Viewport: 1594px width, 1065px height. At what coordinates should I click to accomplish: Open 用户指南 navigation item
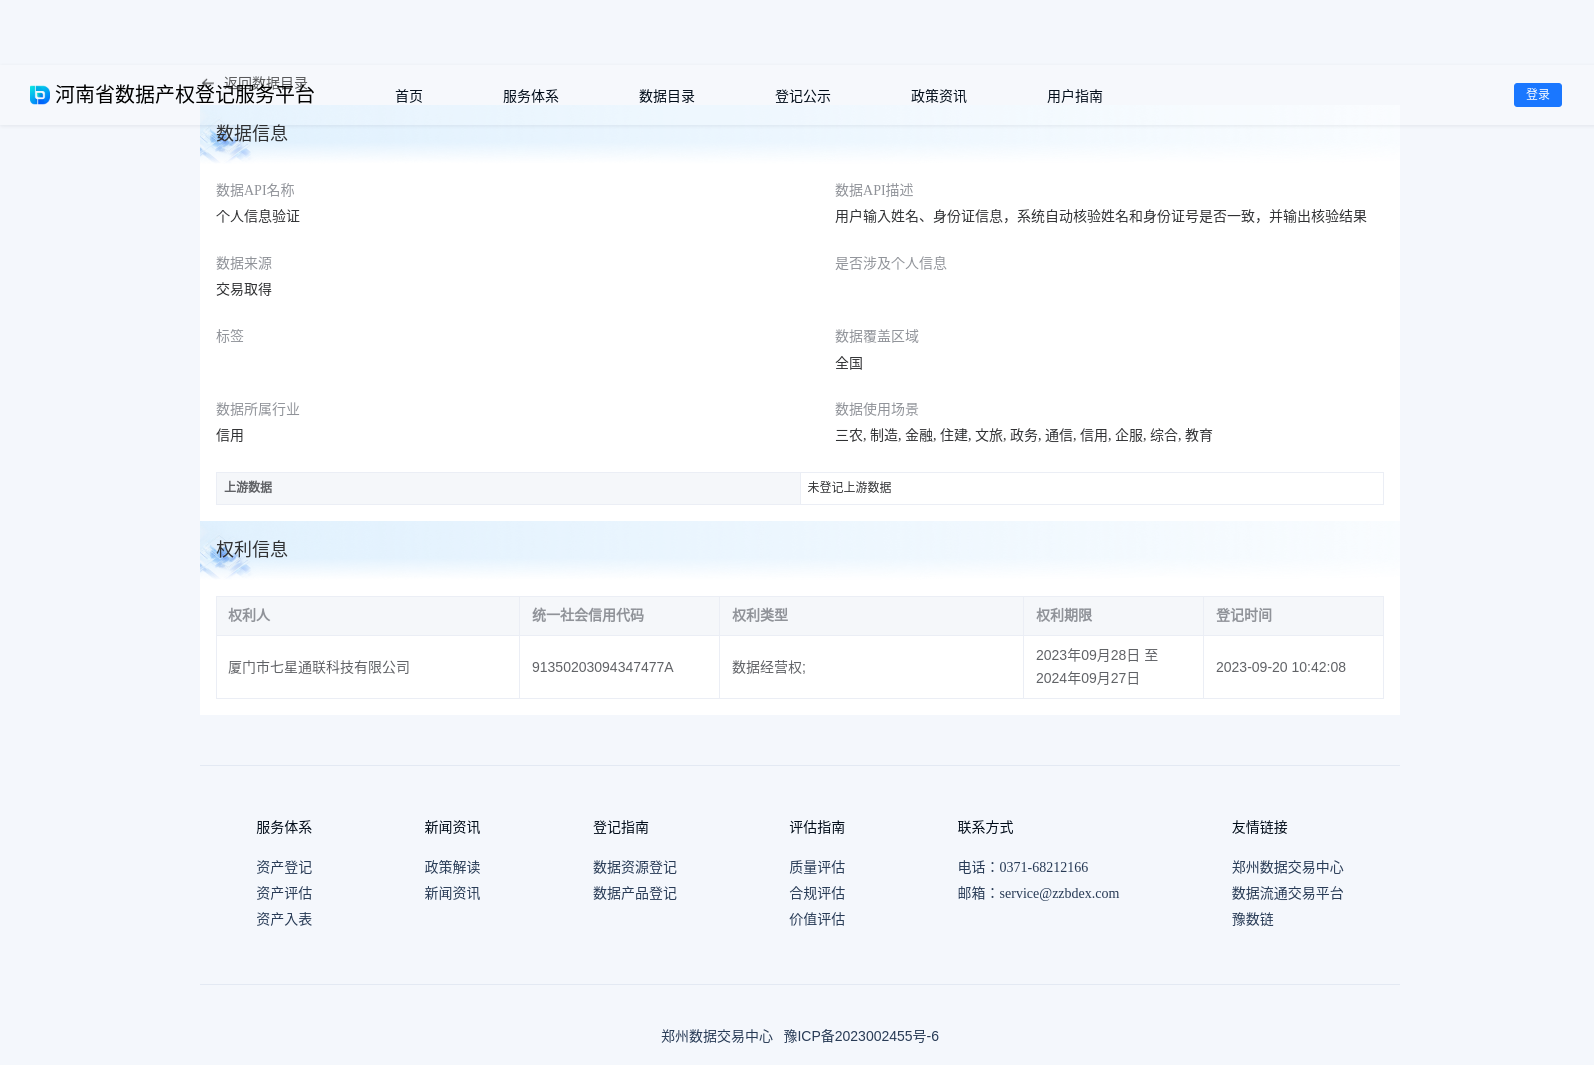point(1075,96)
